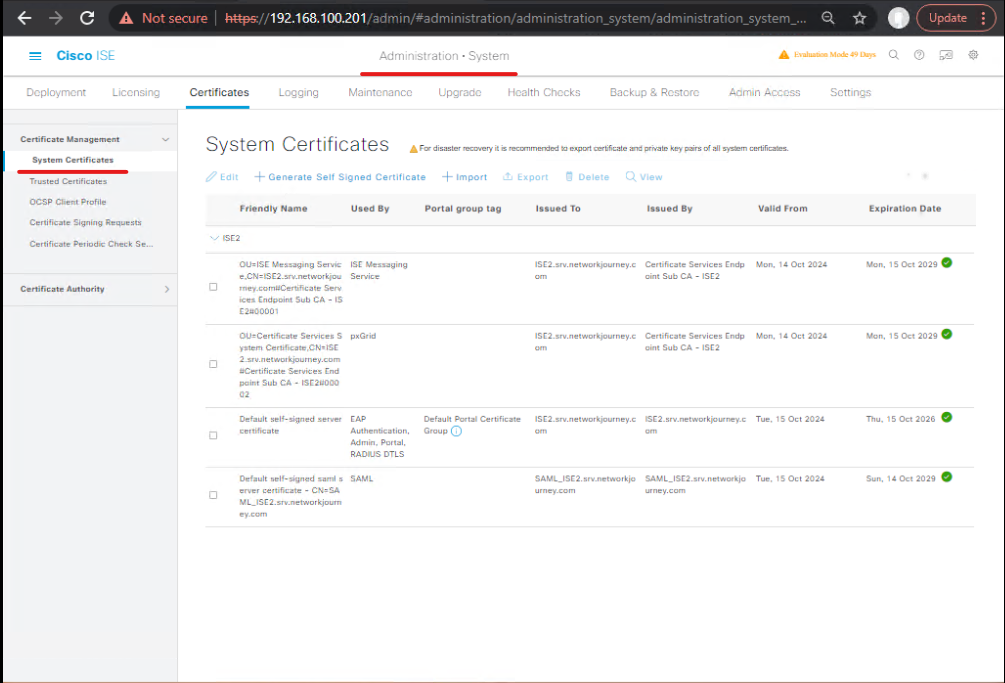Sort by the Friendly Name column header
This screenshot has height=683, width=1005.
[x=274, y=209]
